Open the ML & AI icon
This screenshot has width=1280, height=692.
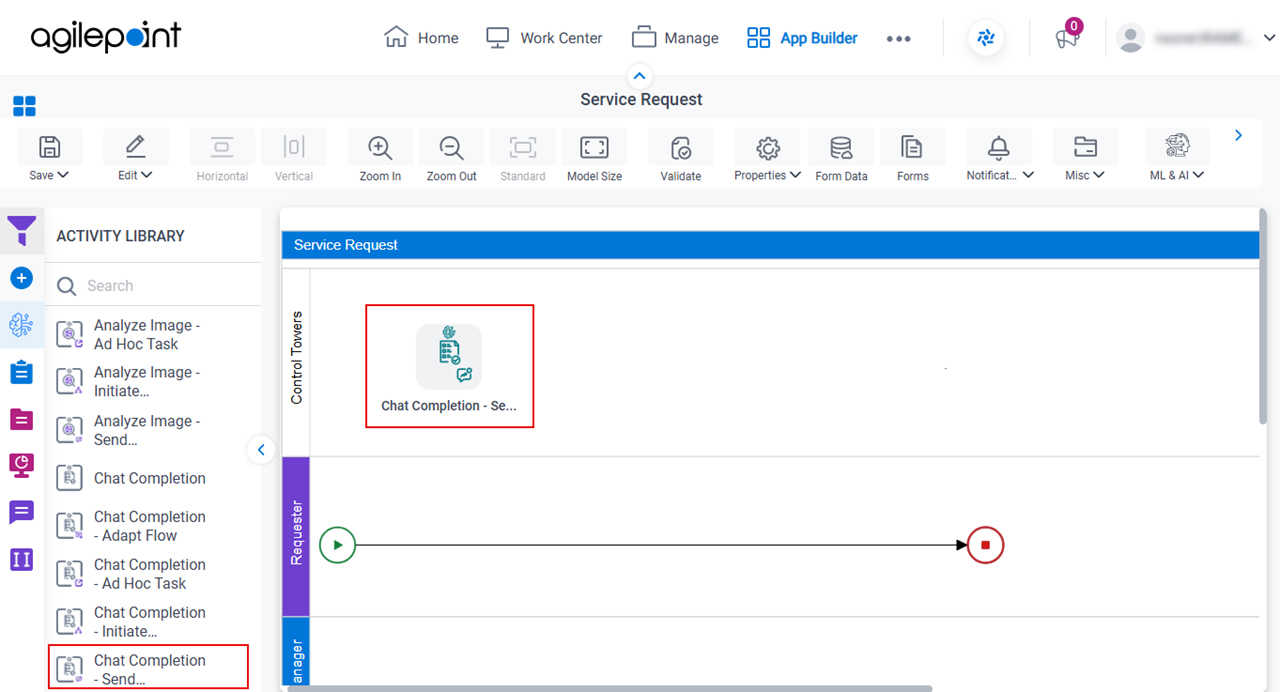click(x=1177, y=147)
